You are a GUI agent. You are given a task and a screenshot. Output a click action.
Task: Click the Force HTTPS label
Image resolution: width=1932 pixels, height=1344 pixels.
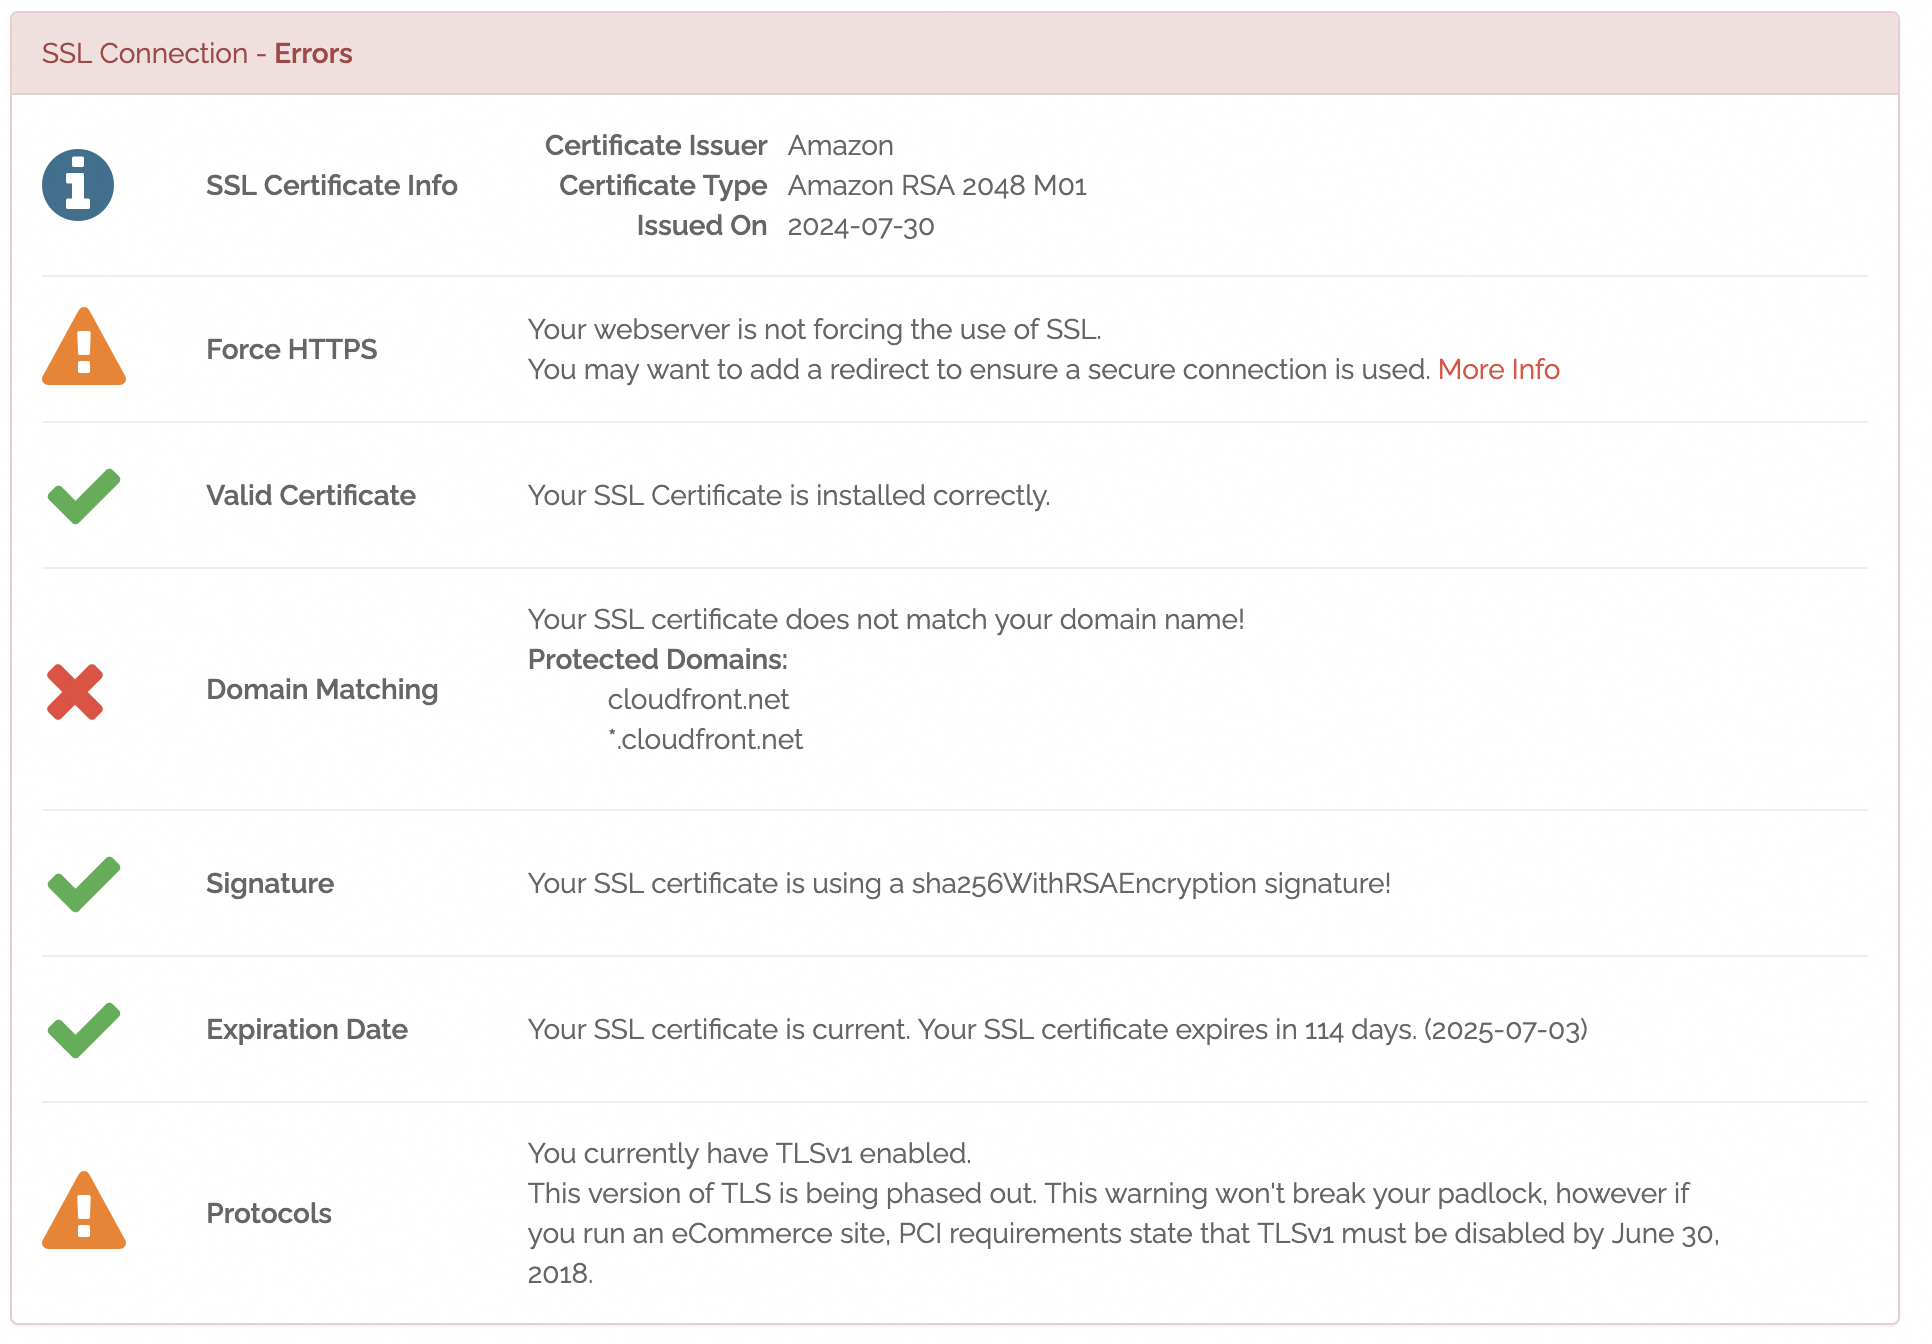tap(291, 350)
